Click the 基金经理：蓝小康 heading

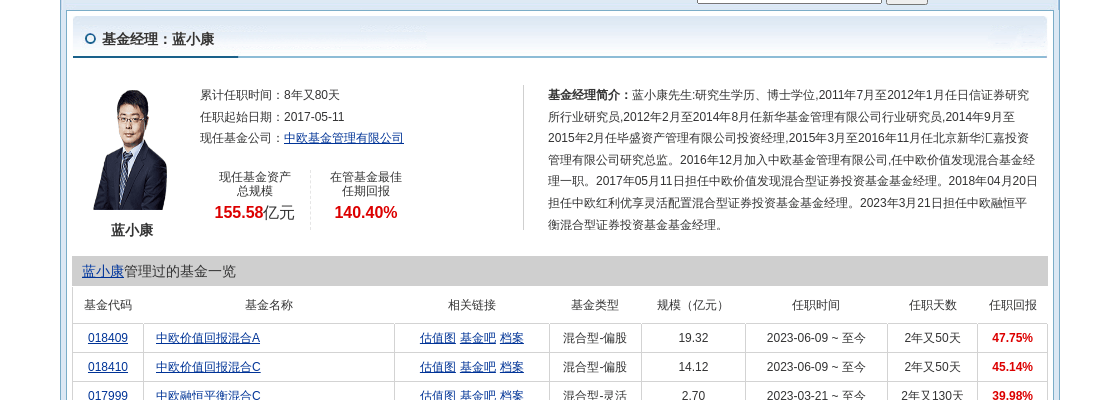click(x=158, y=39)
